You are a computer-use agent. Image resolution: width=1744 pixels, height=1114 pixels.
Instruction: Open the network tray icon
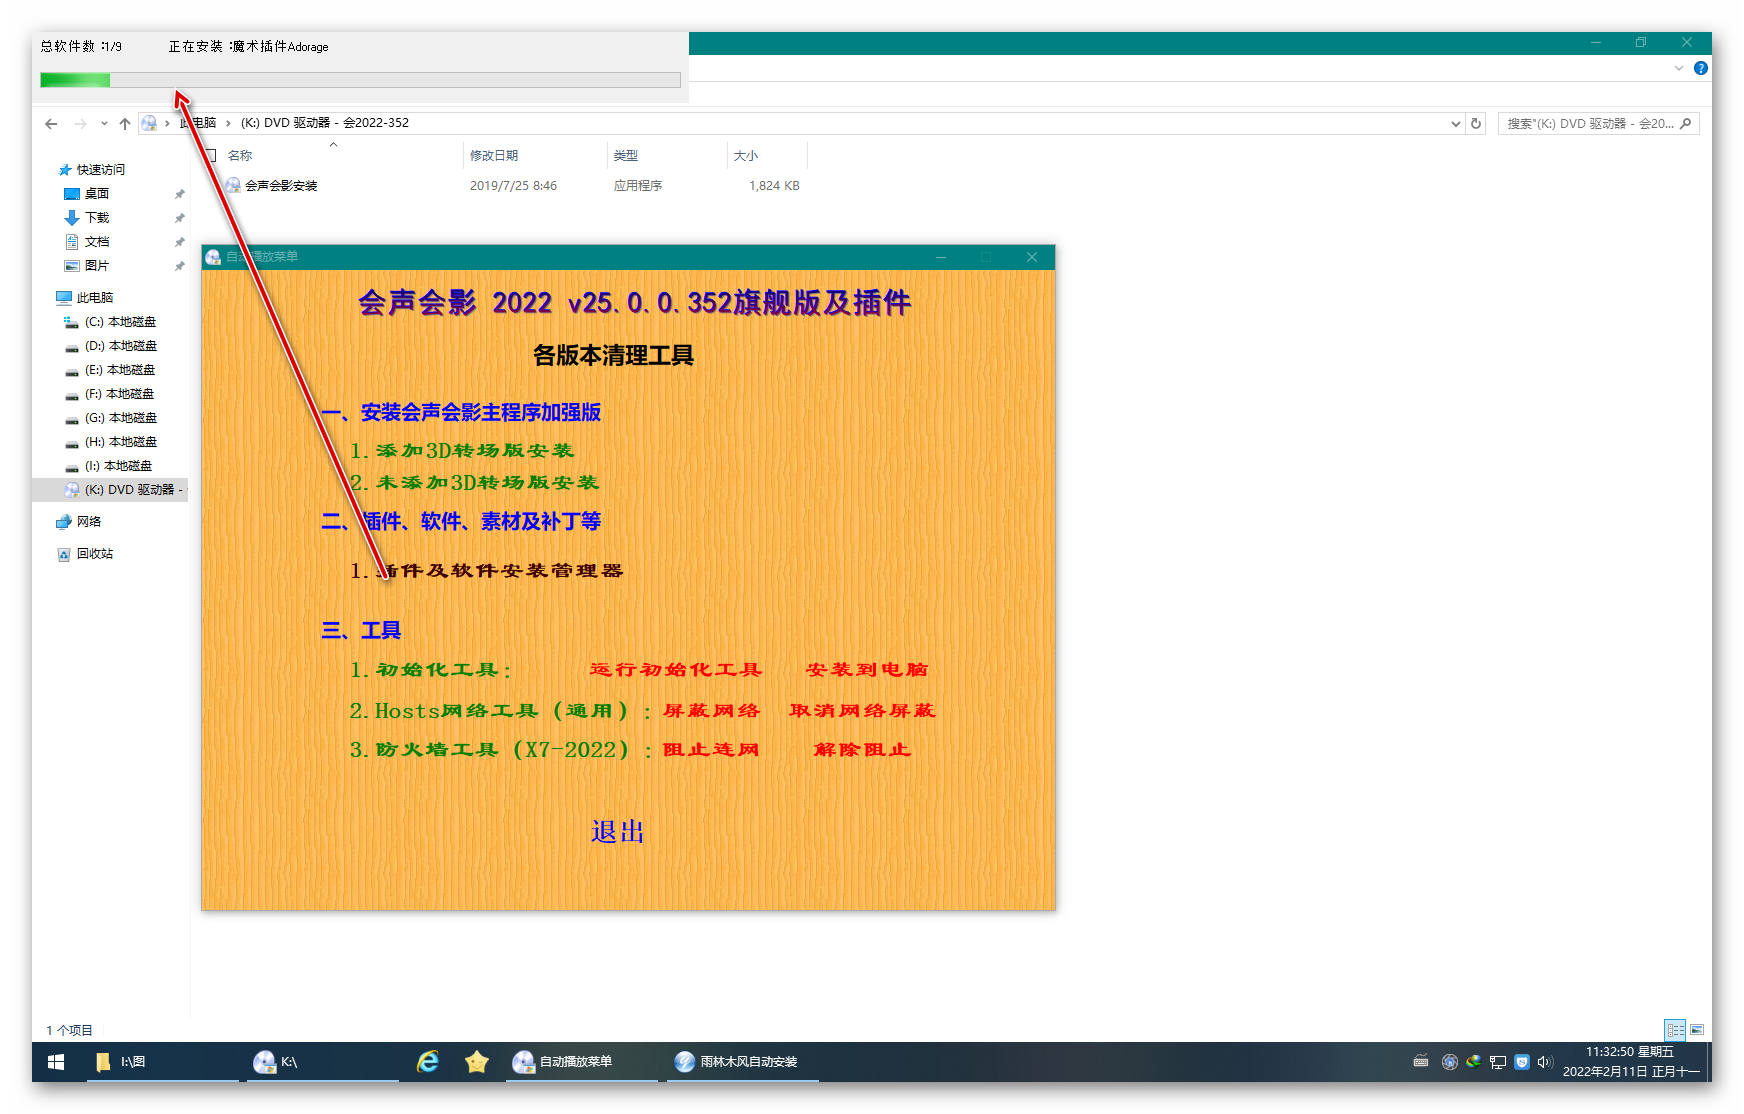tap(1498, 1062)
